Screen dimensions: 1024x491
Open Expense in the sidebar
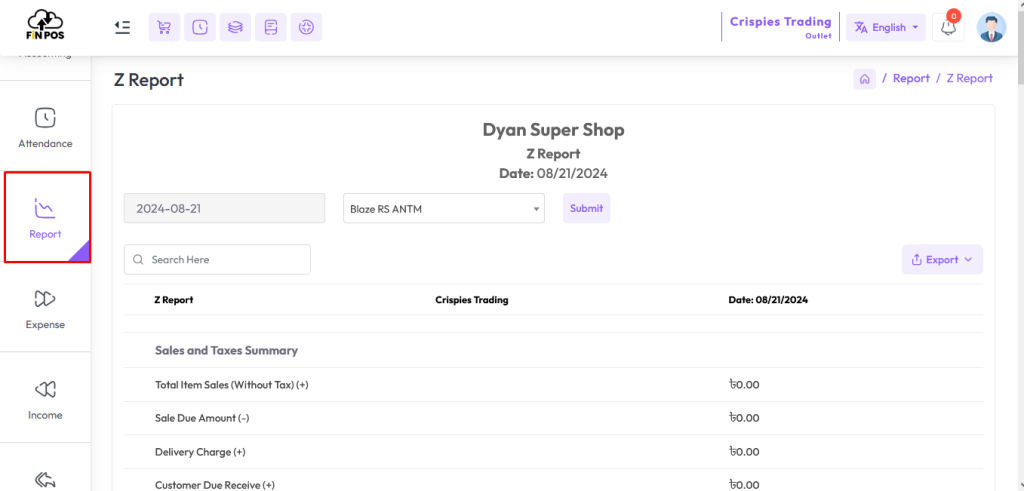[45, 309]
